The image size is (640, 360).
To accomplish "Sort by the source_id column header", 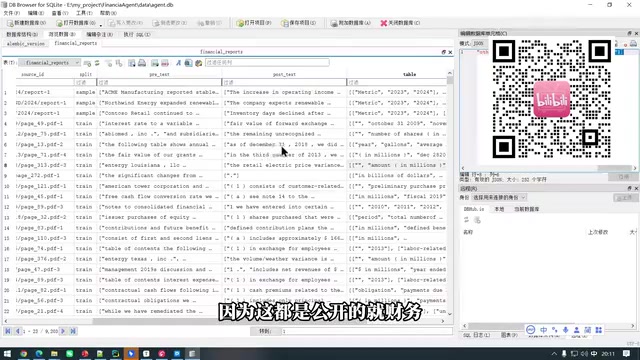I will coord(32,74).
